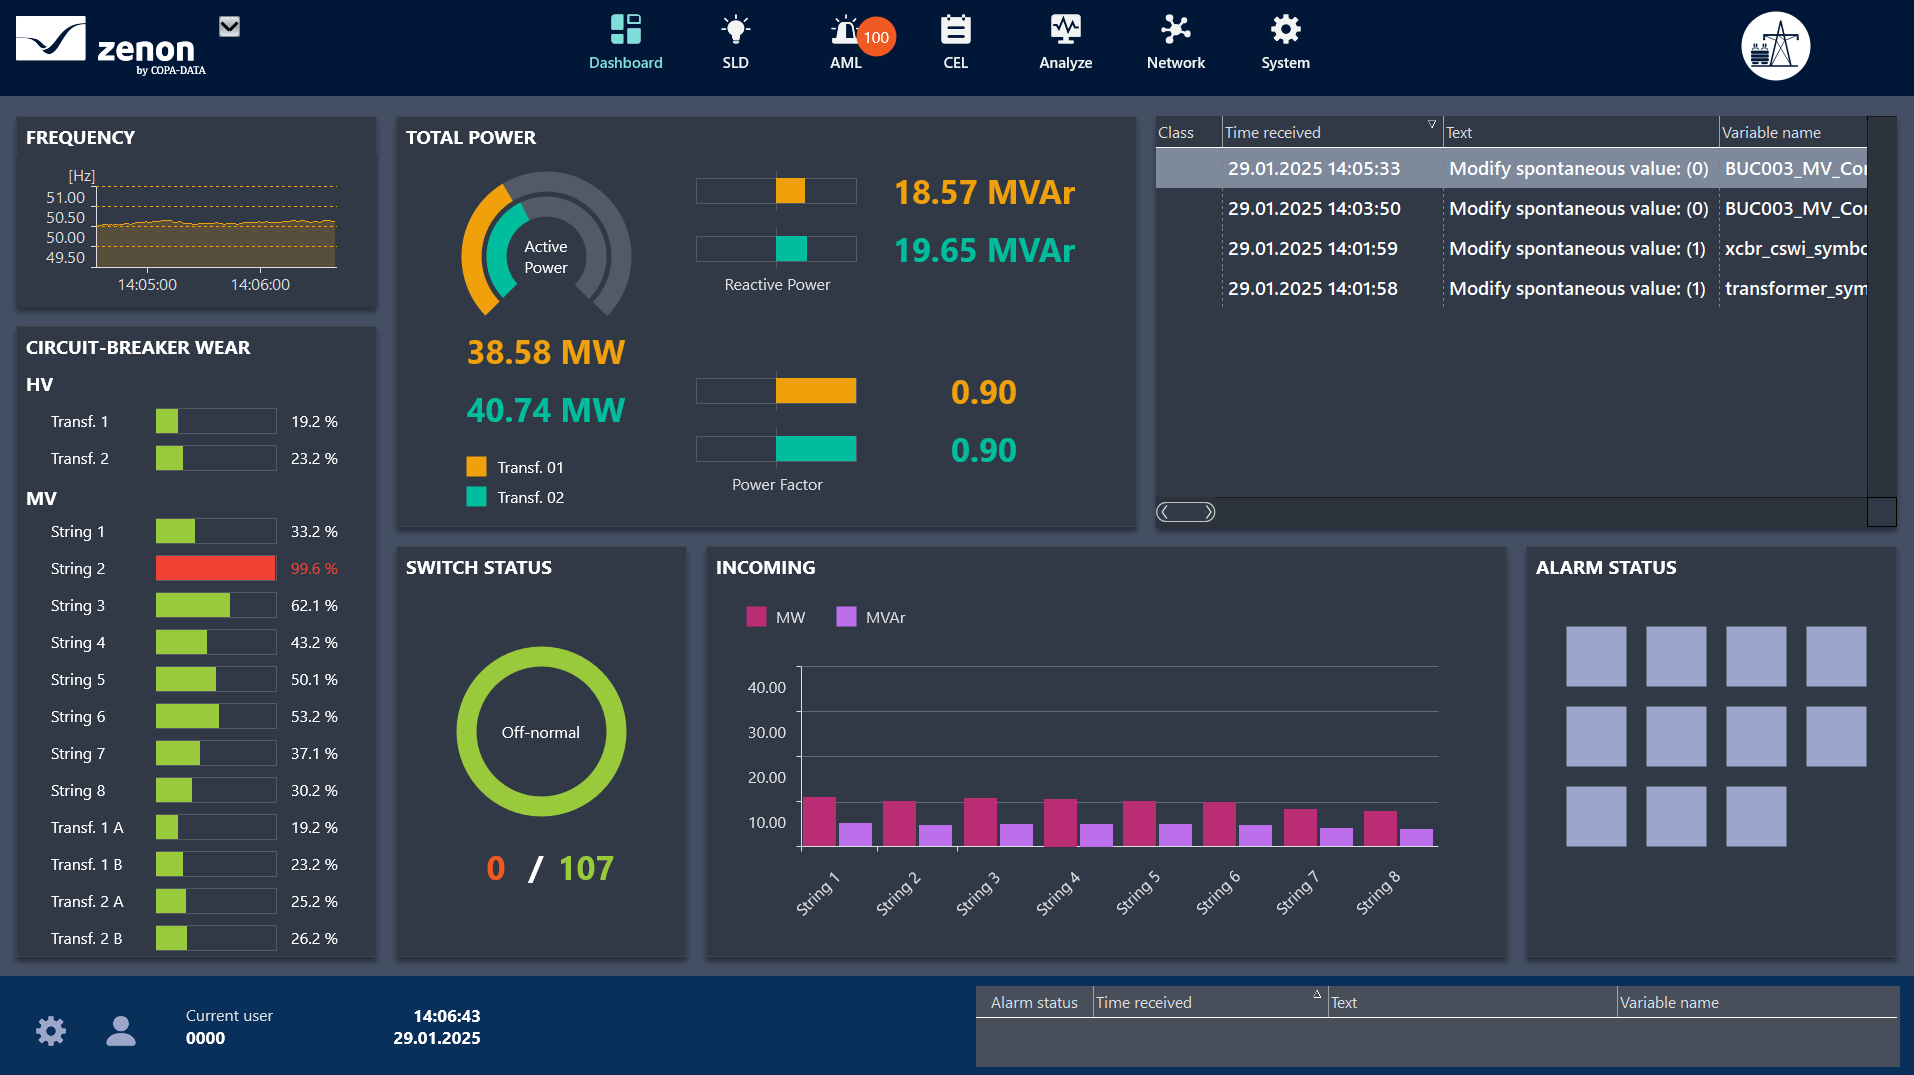Sort by Time received in event list

[1331, 132]
